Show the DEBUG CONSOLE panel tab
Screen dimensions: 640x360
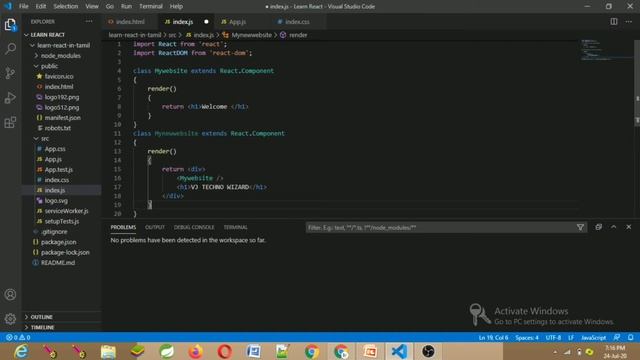194,227
